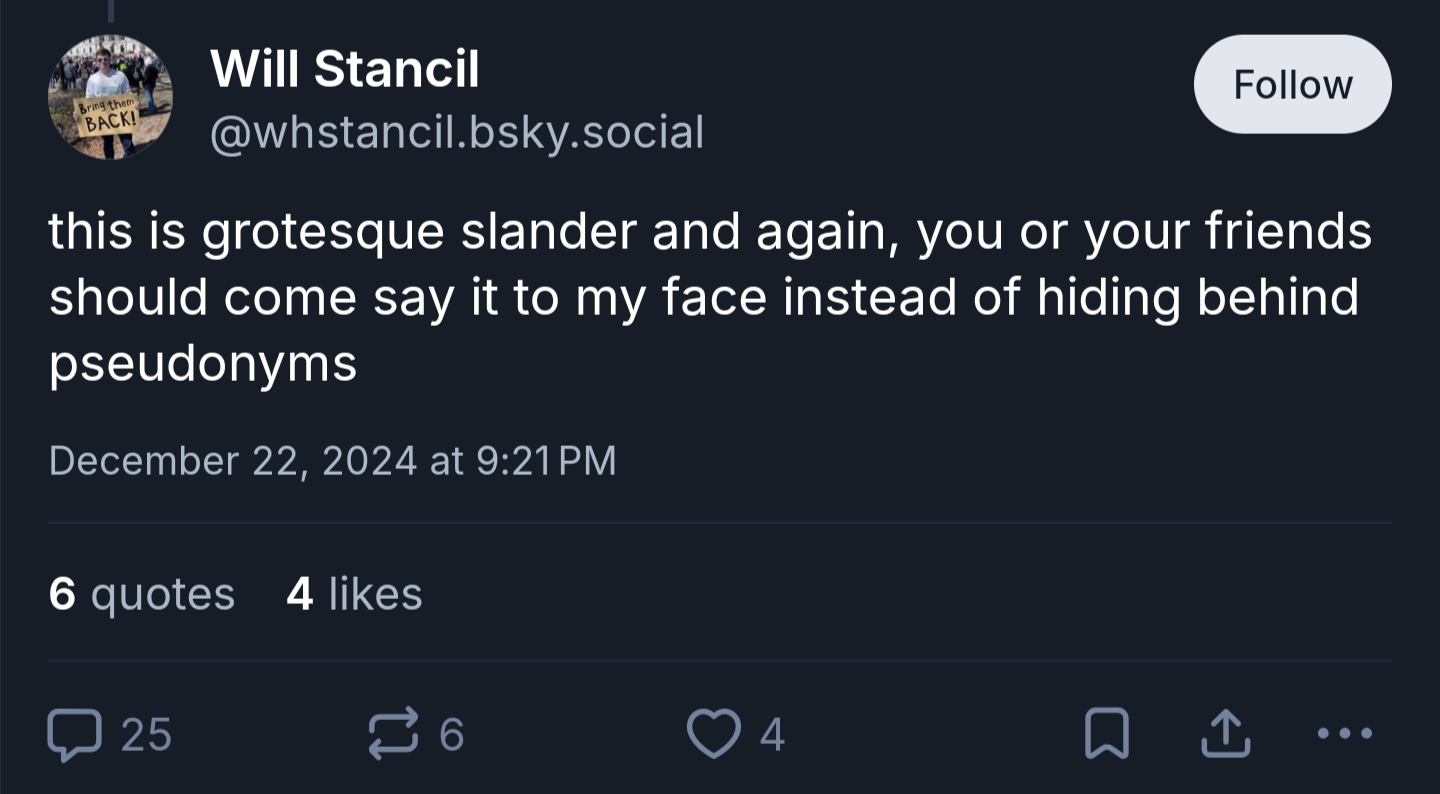This screenshot has width=1440, height=794.
Task: View the 4 likes list
Action: point(354,594)
